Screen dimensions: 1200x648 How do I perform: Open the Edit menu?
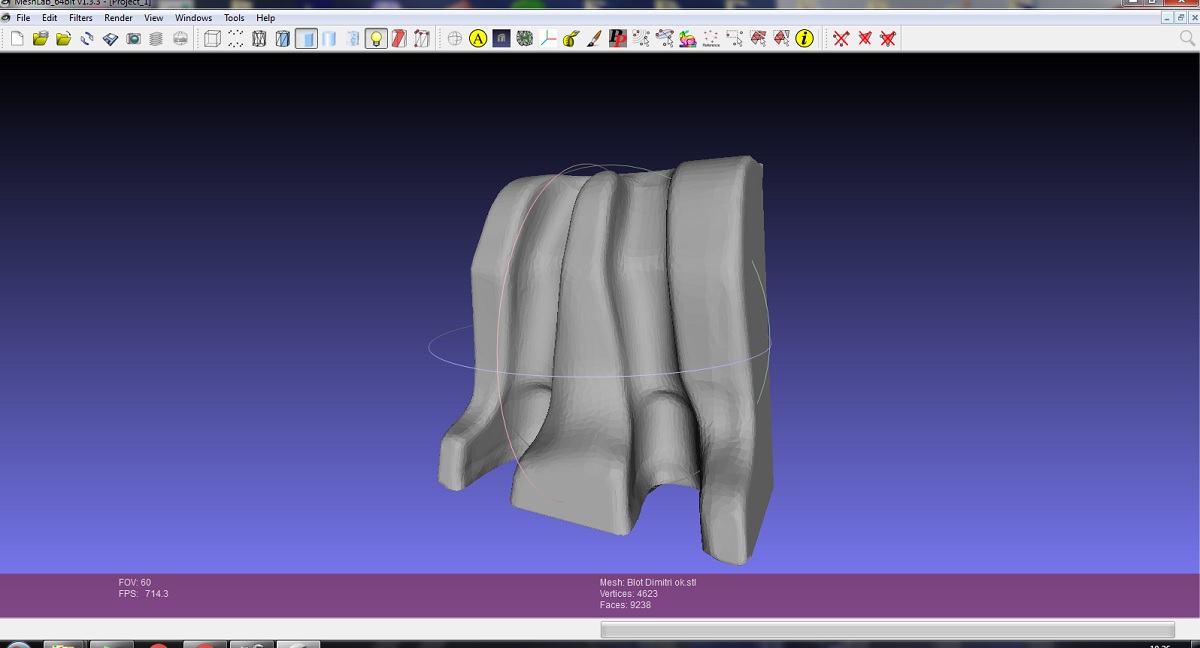point(49,18)
